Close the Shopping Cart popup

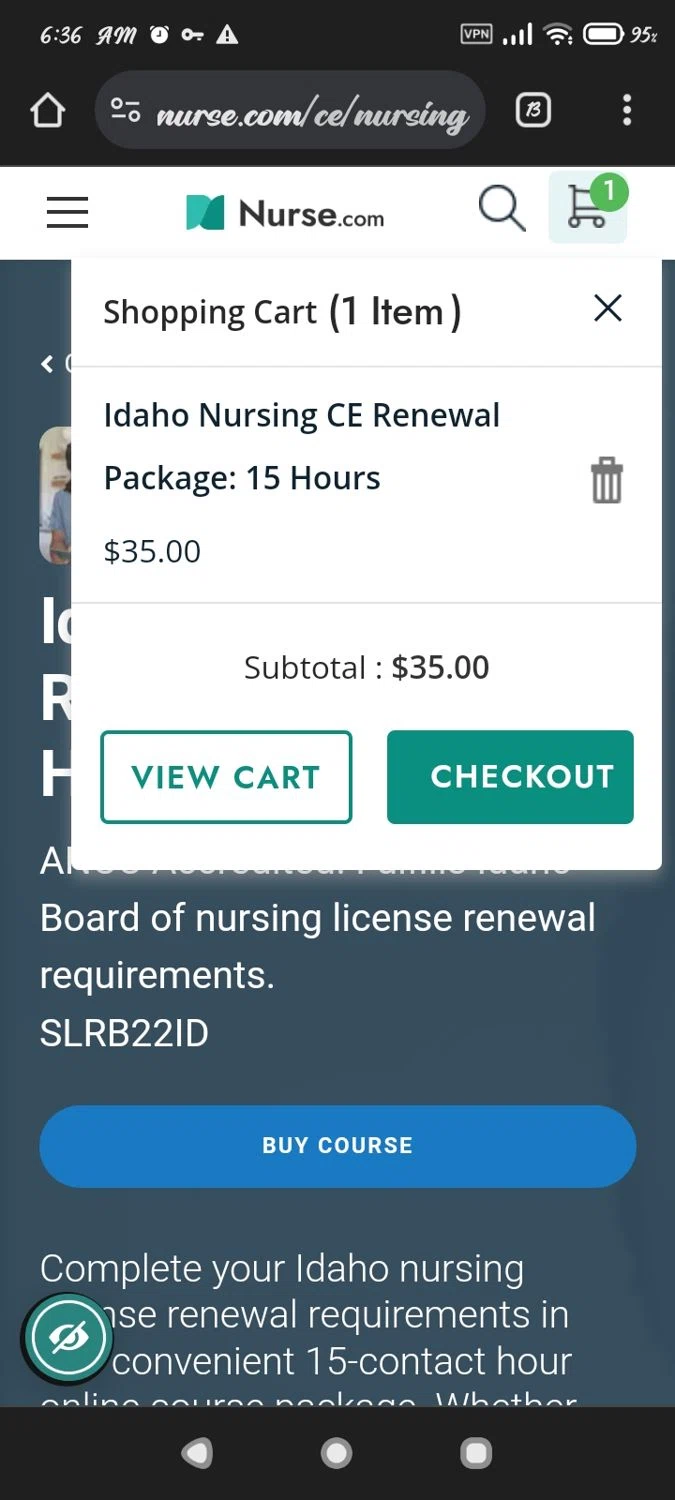(607, 309)
